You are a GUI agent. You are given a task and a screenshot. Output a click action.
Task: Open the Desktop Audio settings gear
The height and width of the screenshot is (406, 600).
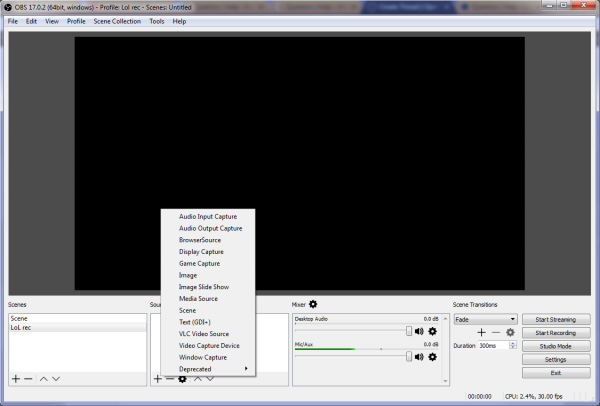432,331
